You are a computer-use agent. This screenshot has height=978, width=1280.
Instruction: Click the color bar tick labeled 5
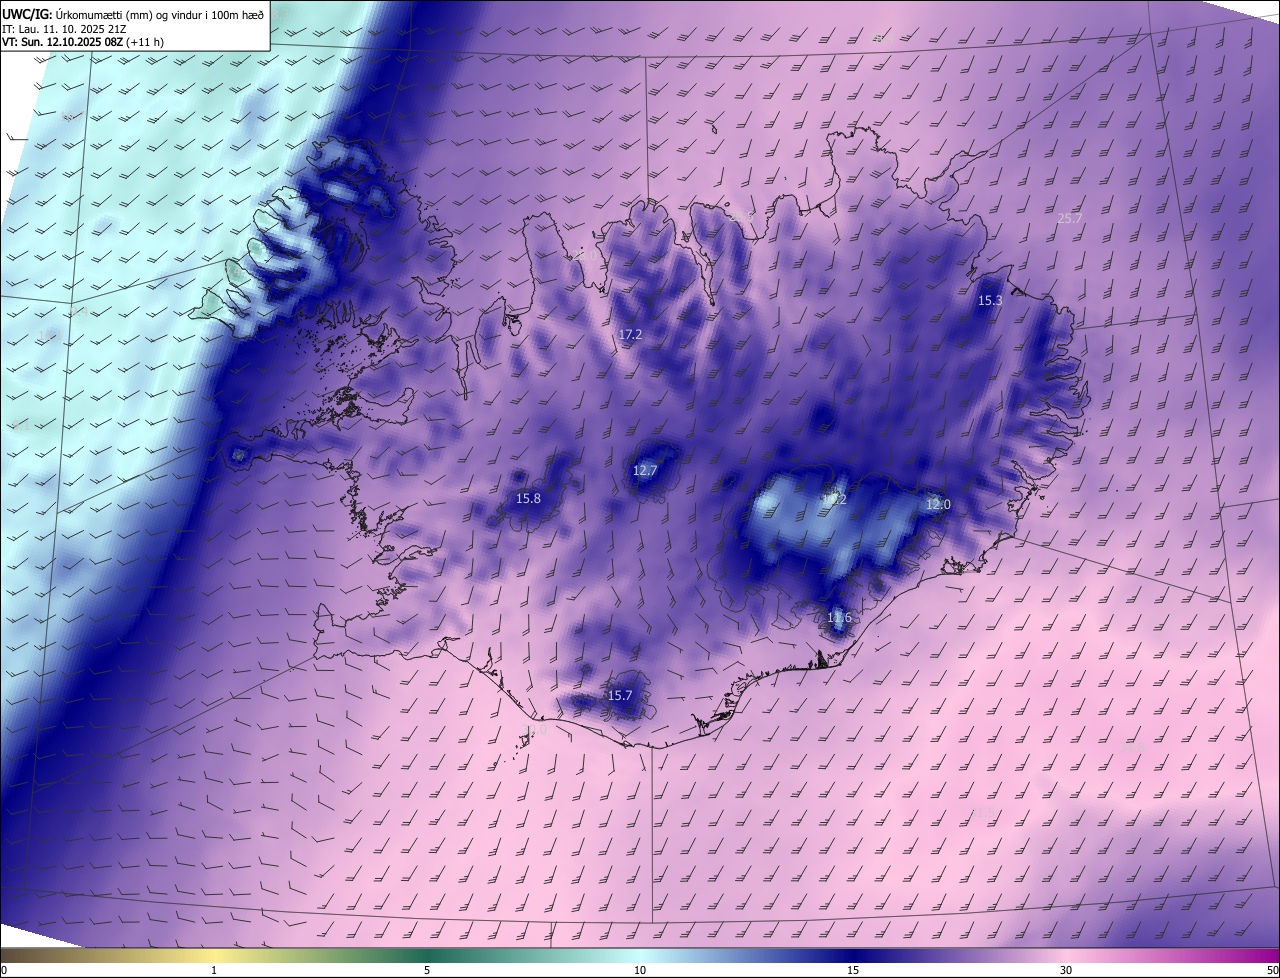(x=427, y=970)
